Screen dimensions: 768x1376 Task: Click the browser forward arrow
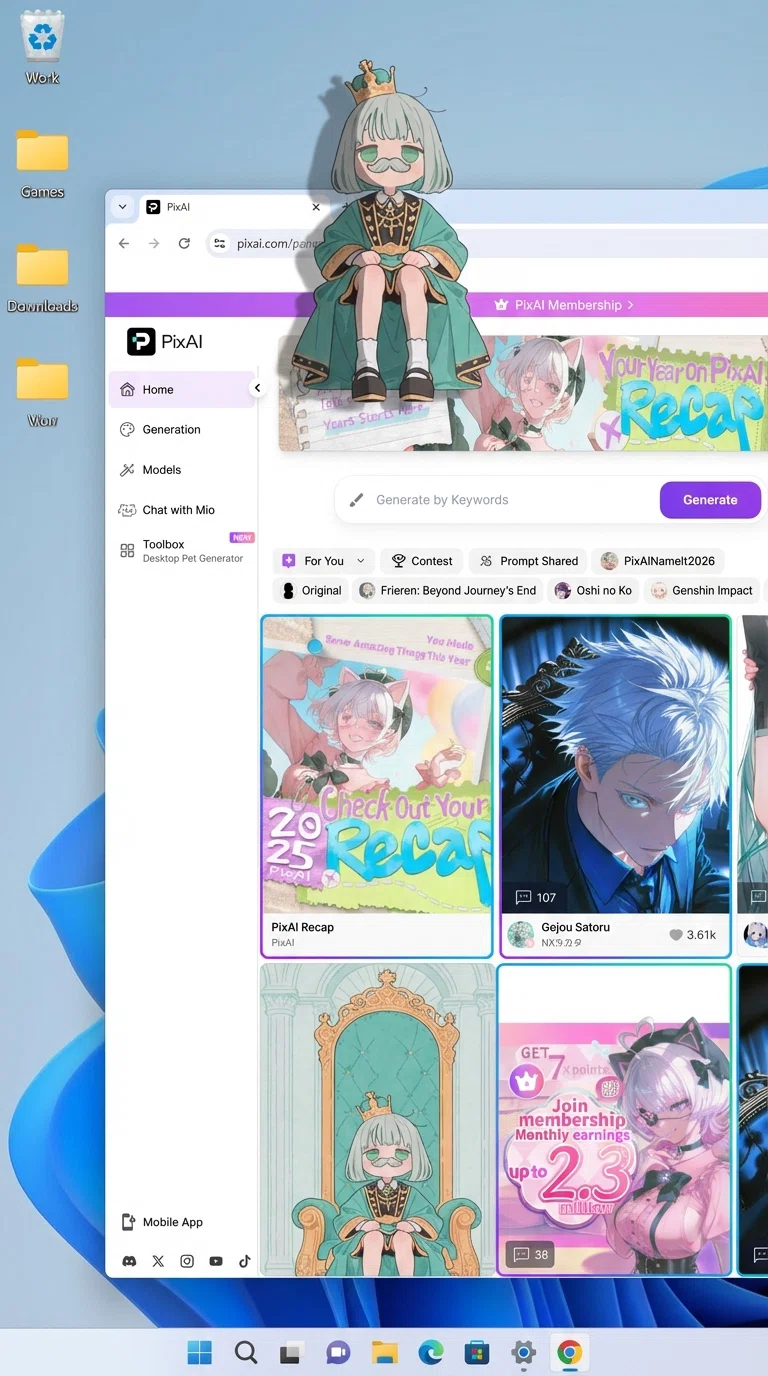(x=154, y=243)
